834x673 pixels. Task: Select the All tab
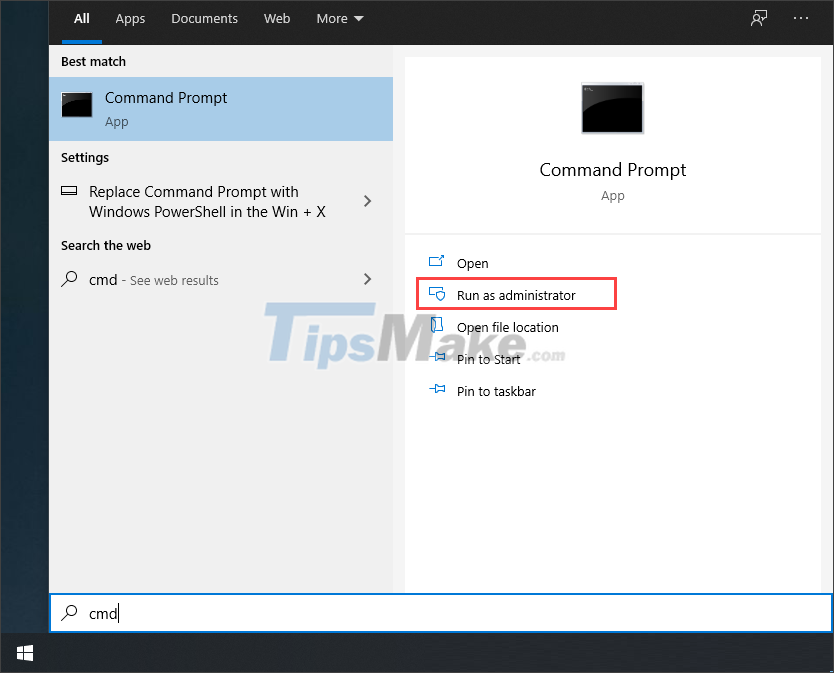point(81,18)
